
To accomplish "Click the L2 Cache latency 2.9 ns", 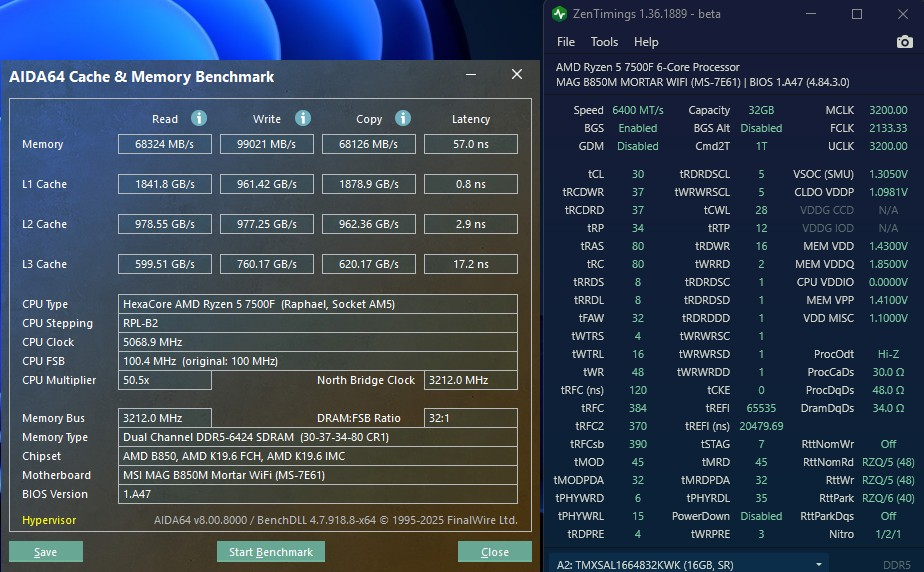I will tap(471, 224).
